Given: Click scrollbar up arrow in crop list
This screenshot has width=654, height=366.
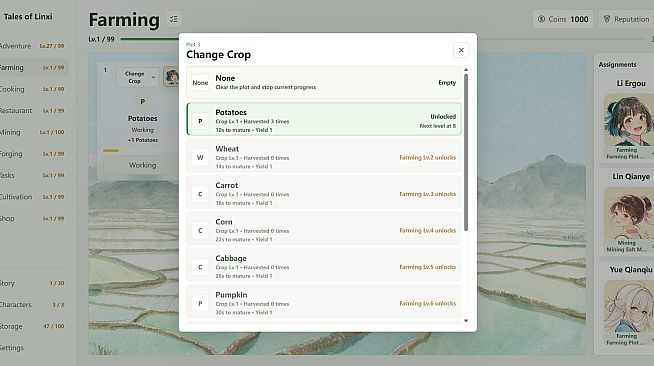Looking at the screenshot, I should [x=466, y=70].
